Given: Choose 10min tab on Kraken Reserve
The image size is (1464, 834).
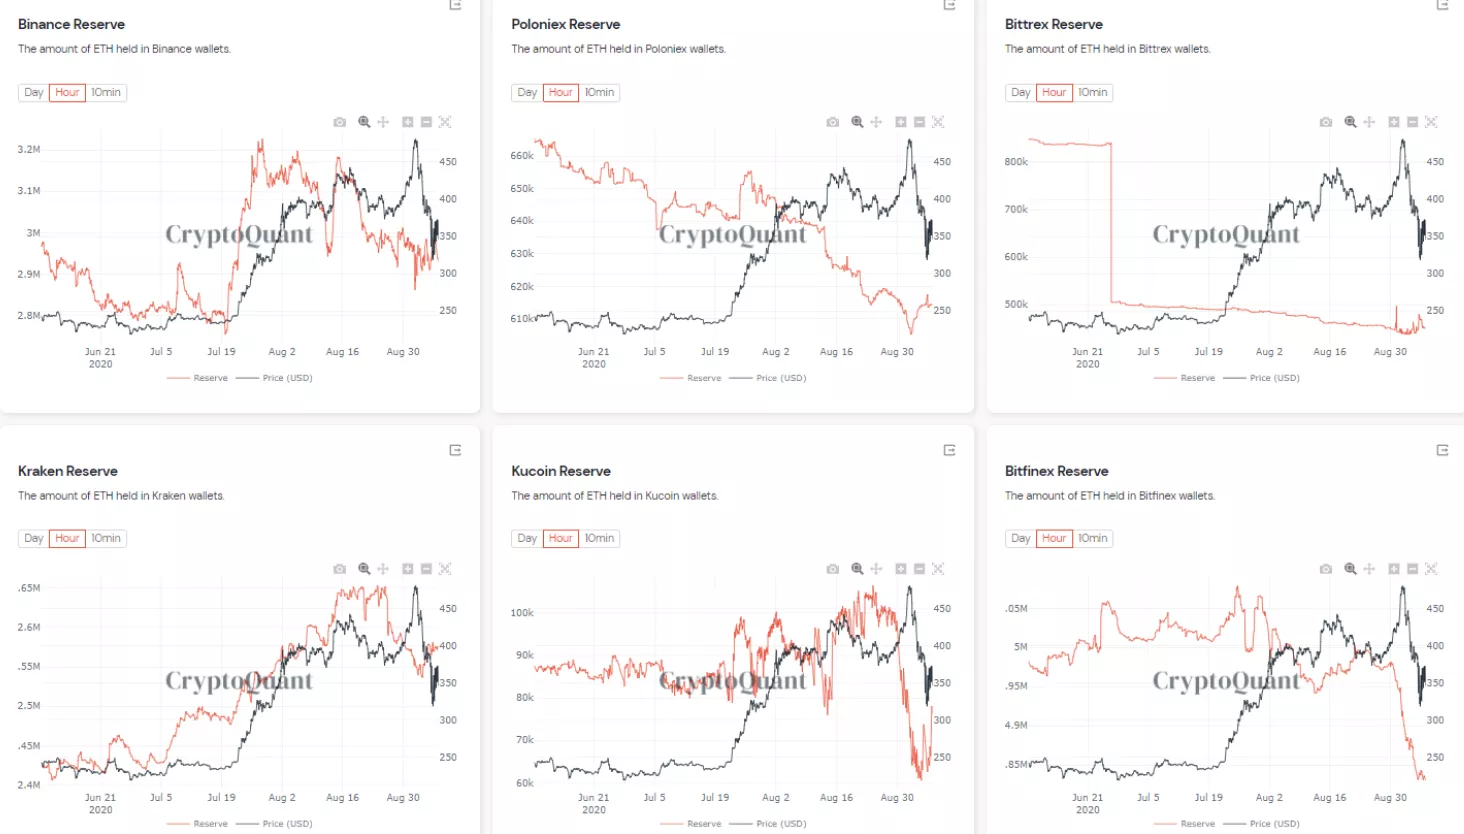Looking at the screenshot, I should coord(106,539).
